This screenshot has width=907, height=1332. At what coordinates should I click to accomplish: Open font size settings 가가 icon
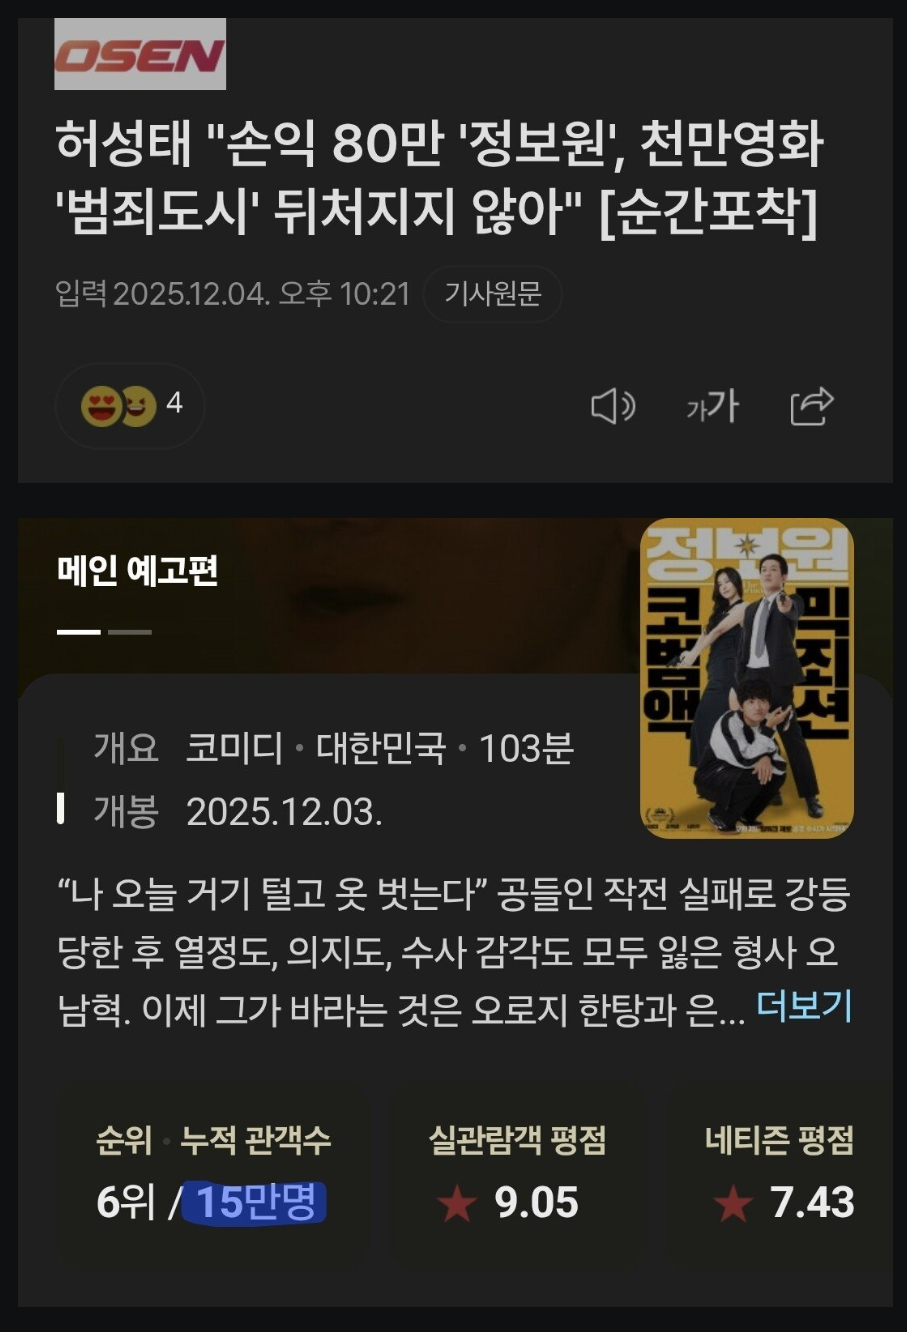tap(712, 406)
